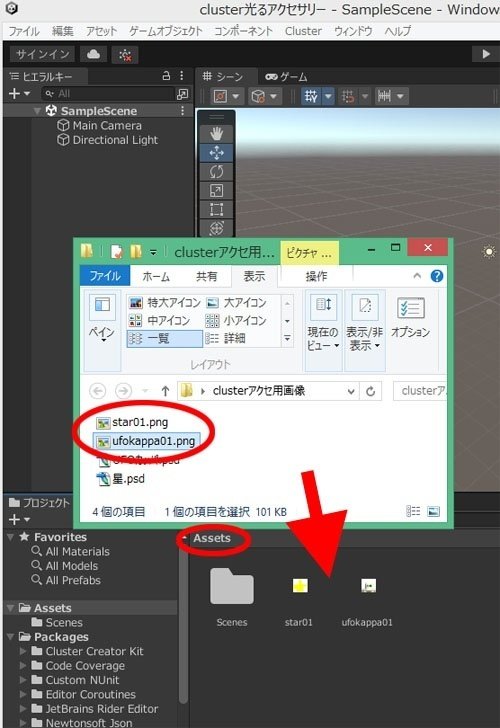Open the pivot mode dropdown arrow
The image size is (500, 728).
click(x=236, y=96)
